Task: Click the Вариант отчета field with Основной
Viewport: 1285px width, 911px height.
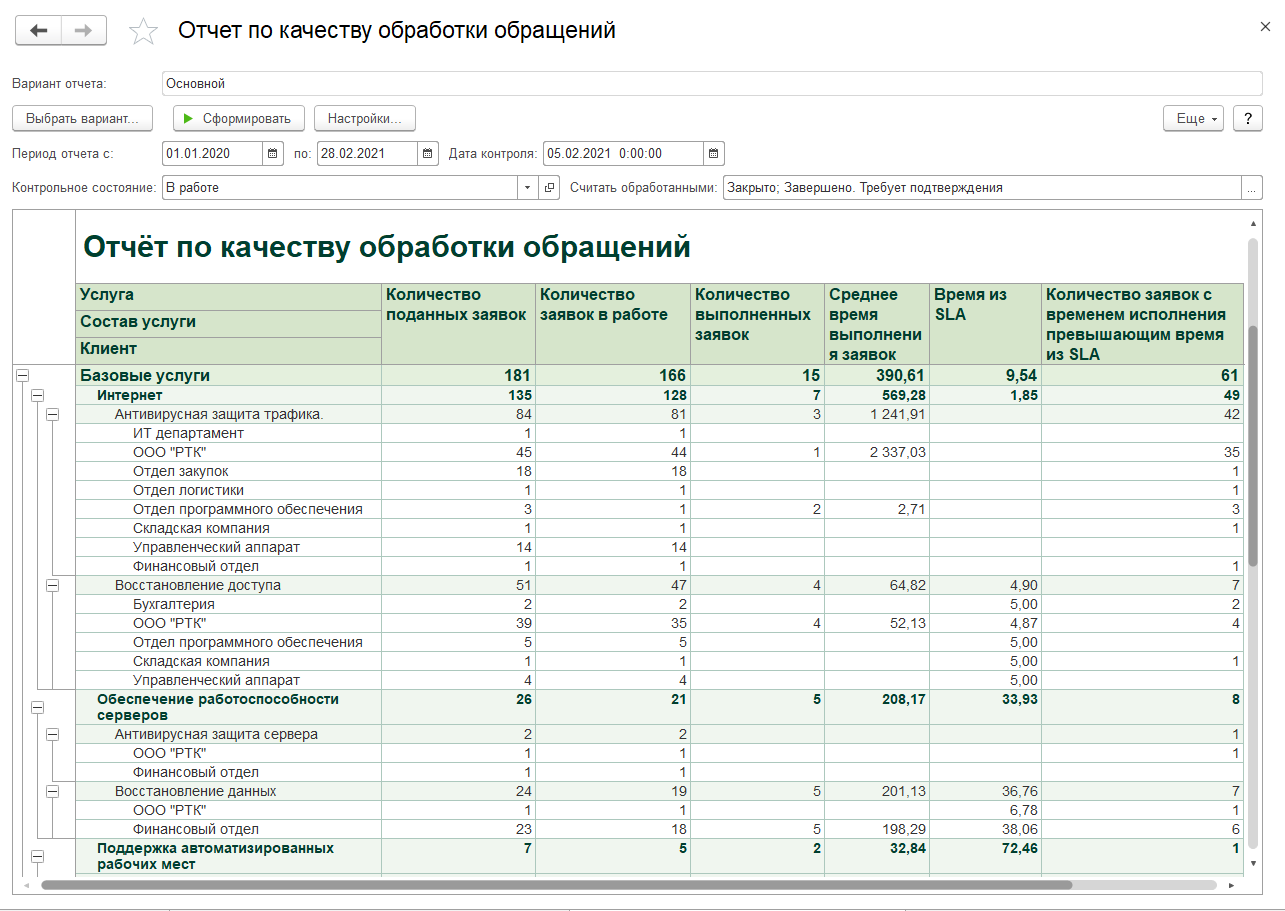Action: point(712,84)
